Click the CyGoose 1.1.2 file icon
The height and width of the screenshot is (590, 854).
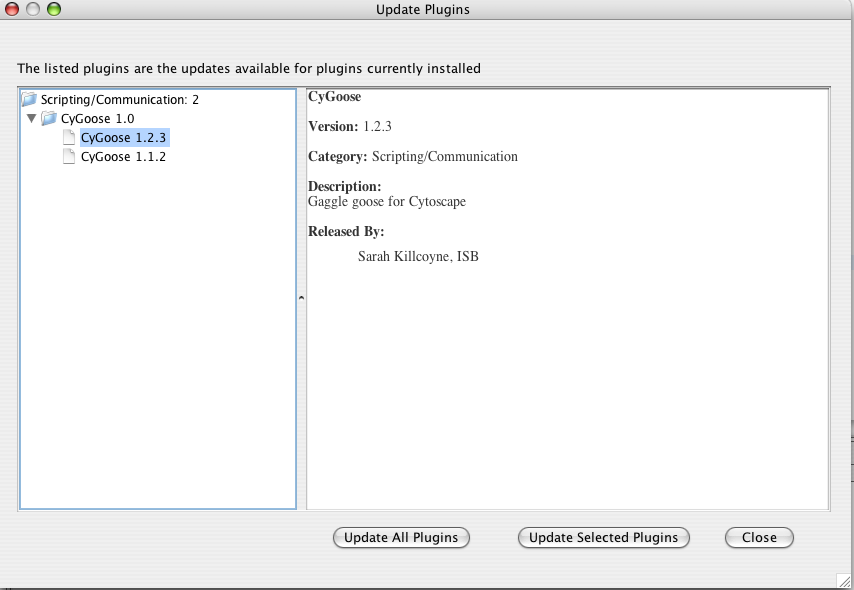(x=69, y=157)
